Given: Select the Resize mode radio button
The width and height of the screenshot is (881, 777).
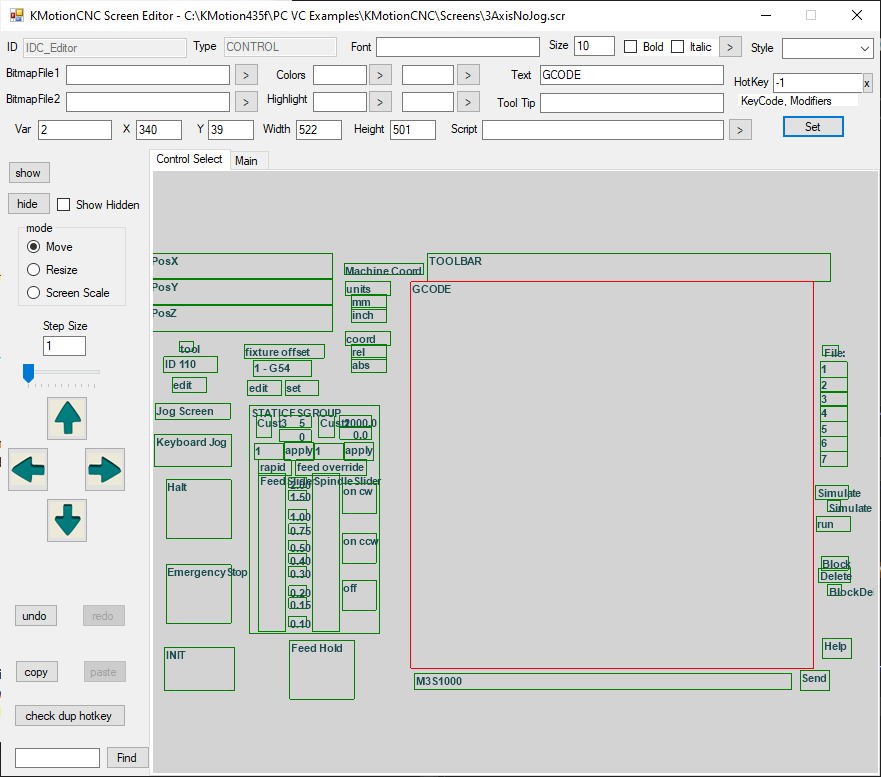Looking at the screenshot, I should [34, 270].
